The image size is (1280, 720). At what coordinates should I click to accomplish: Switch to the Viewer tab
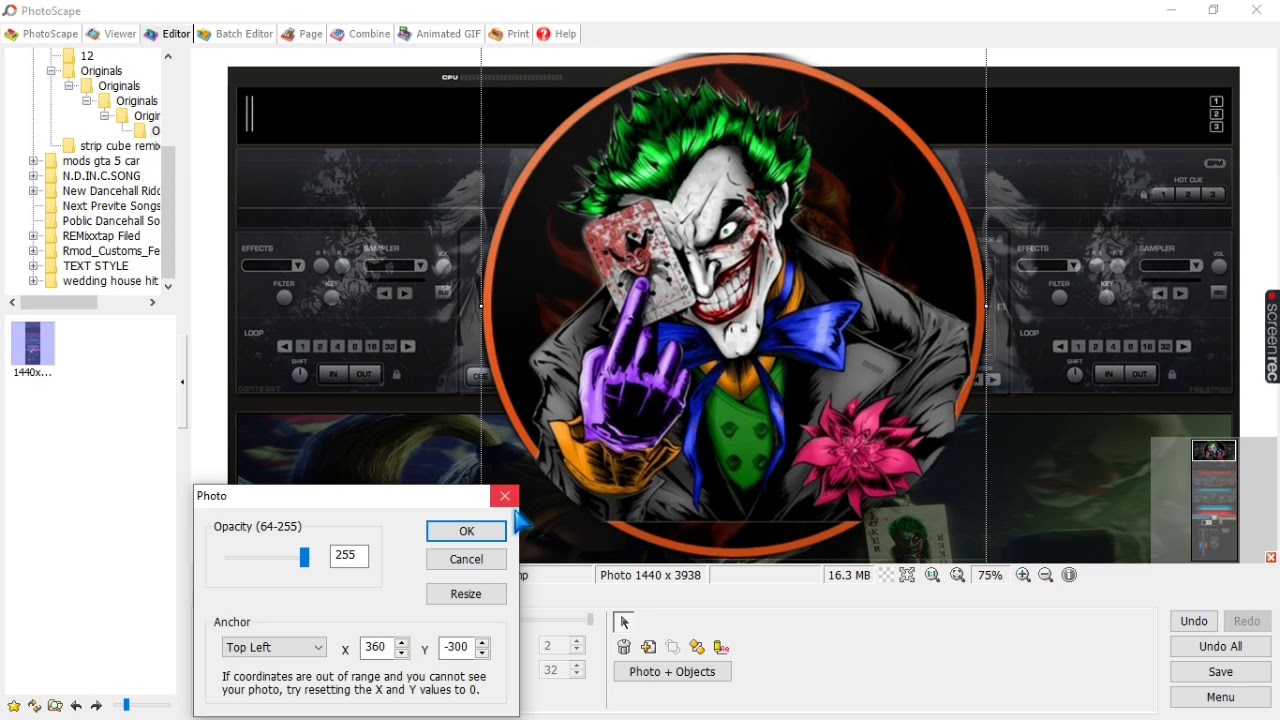click(111, 34)
